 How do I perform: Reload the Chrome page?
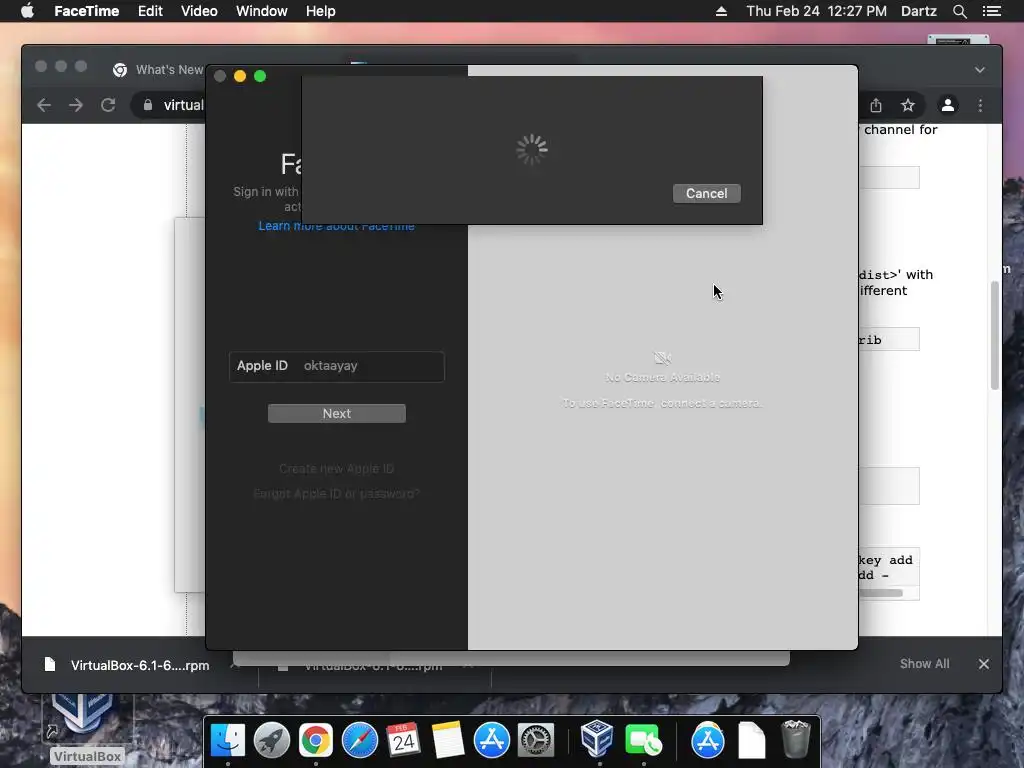pos(108,105)
